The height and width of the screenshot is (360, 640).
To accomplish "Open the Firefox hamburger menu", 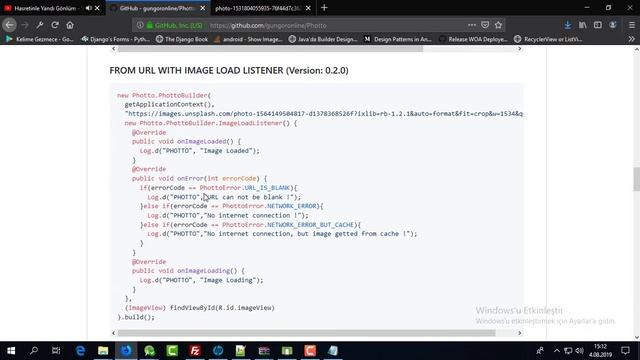I will (631, 25).
